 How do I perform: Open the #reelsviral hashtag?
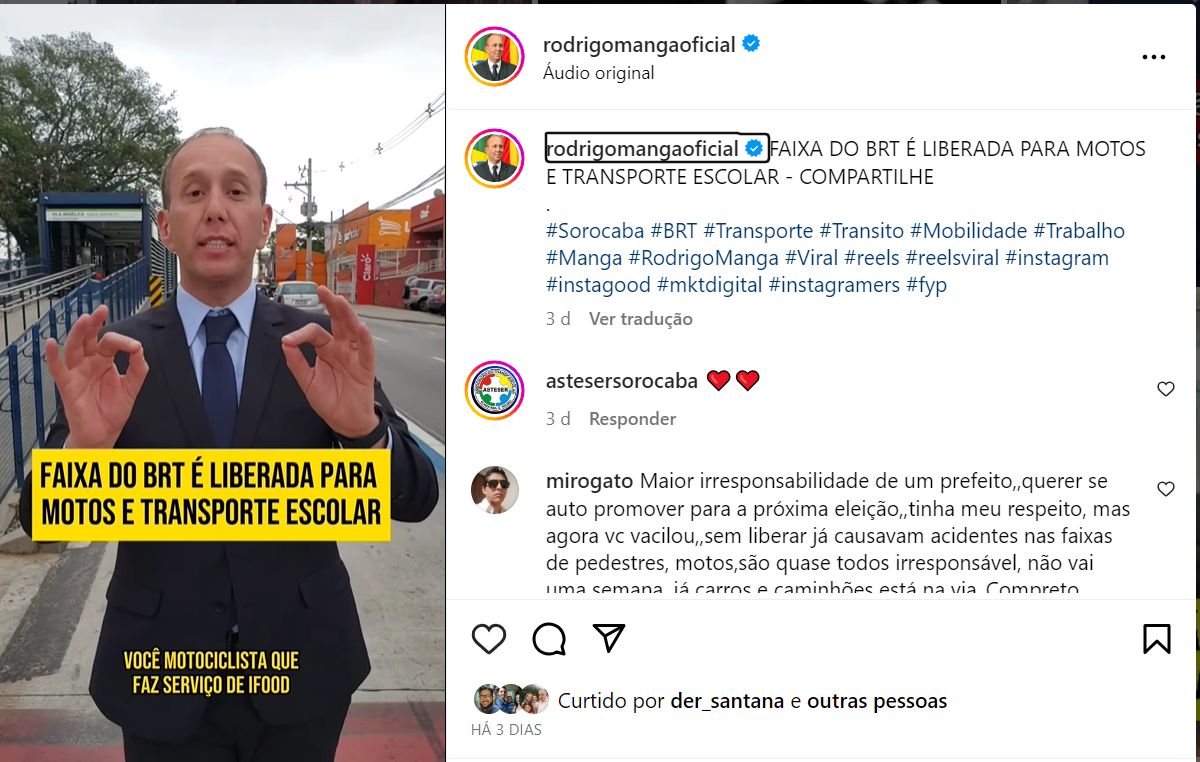pos(952,258)
